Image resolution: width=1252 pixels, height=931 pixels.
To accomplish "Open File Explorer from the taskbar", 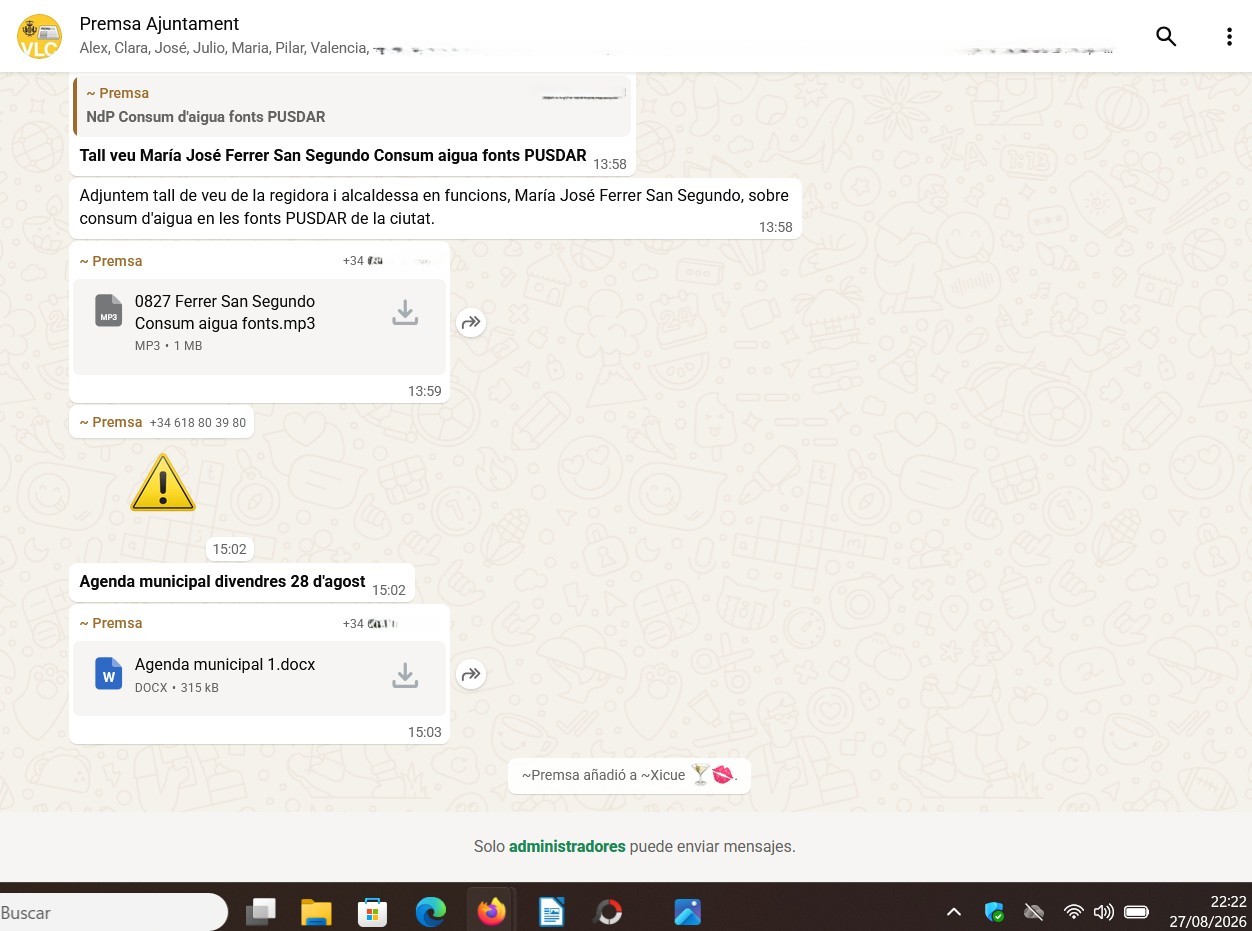I will [316, 912].
